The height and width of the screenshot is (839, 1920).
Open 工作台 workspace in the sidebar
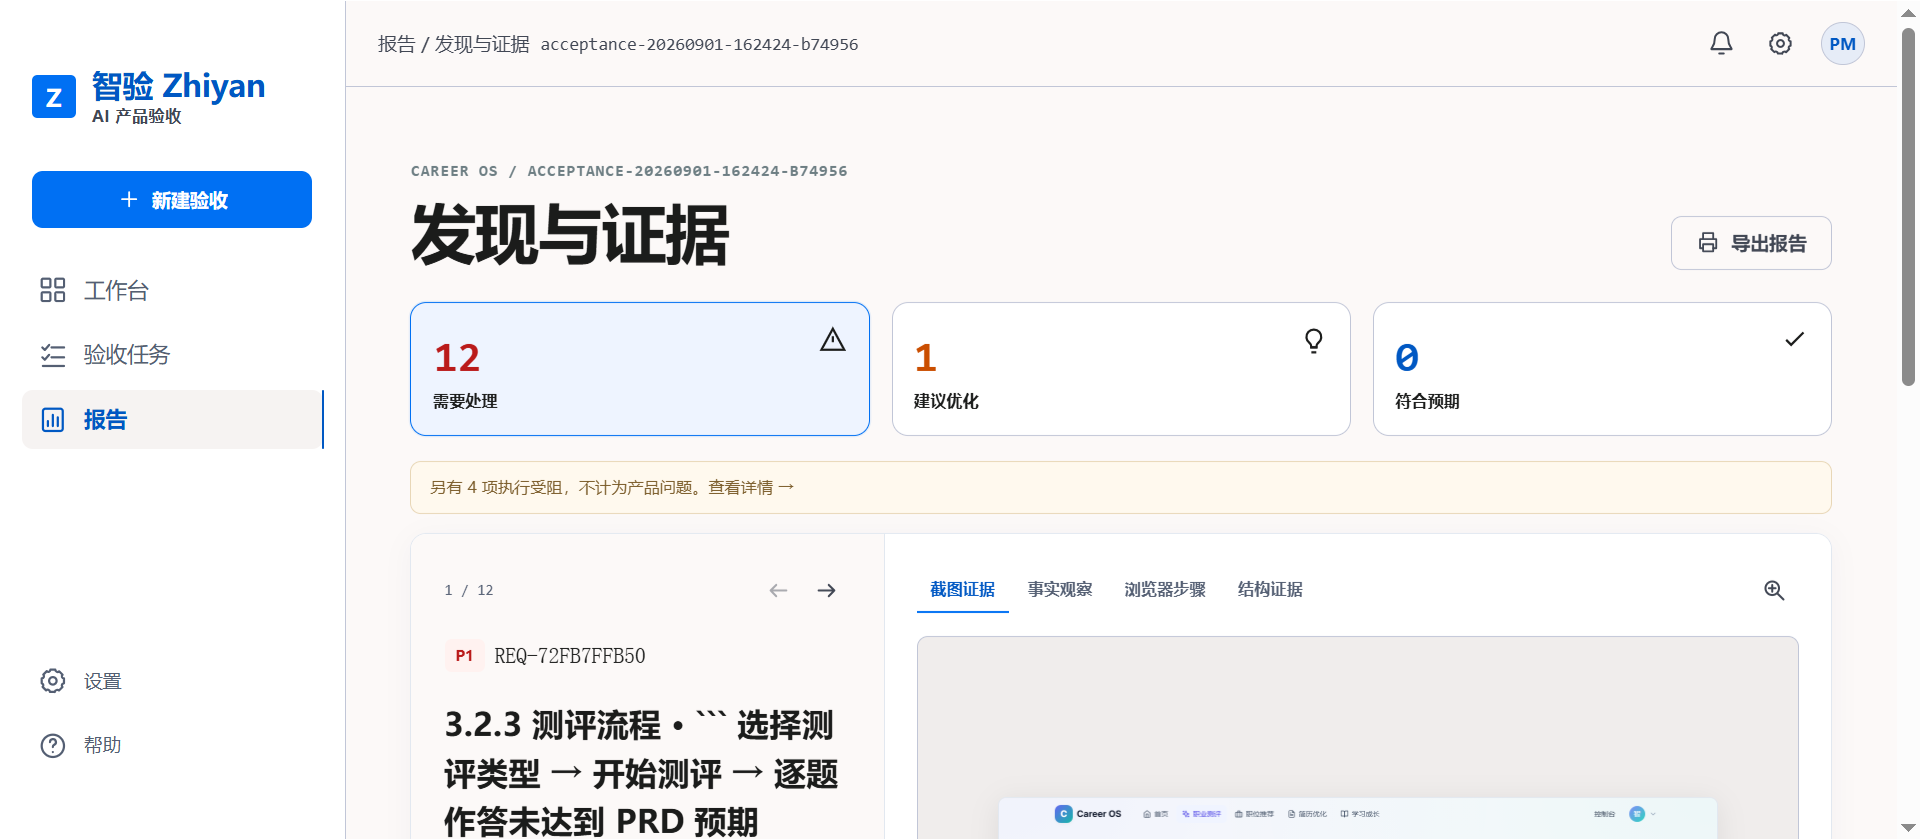pyautogui.click(x=172, y=290)
